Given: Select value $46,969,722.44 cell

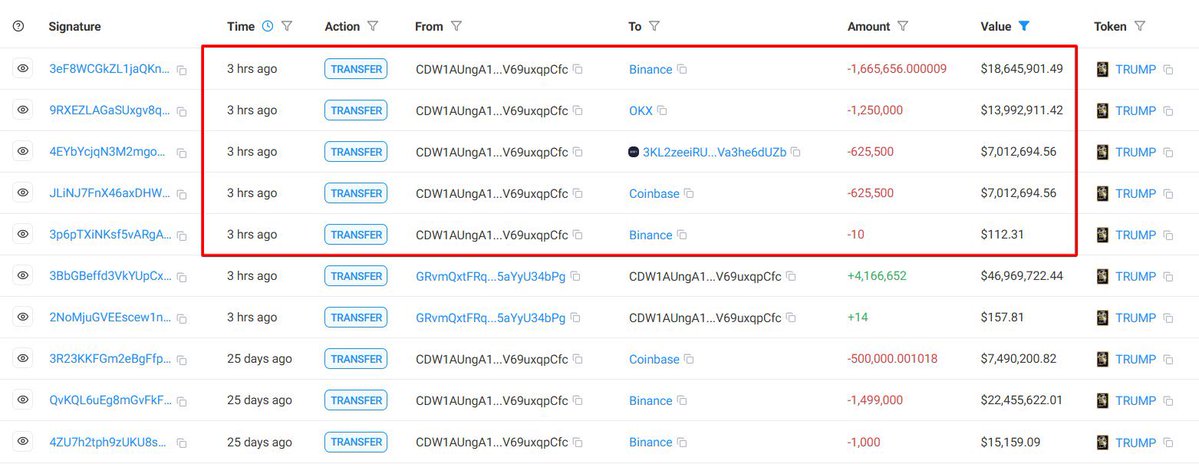Looking at the screenshot, I should (x=1022, y=275).
